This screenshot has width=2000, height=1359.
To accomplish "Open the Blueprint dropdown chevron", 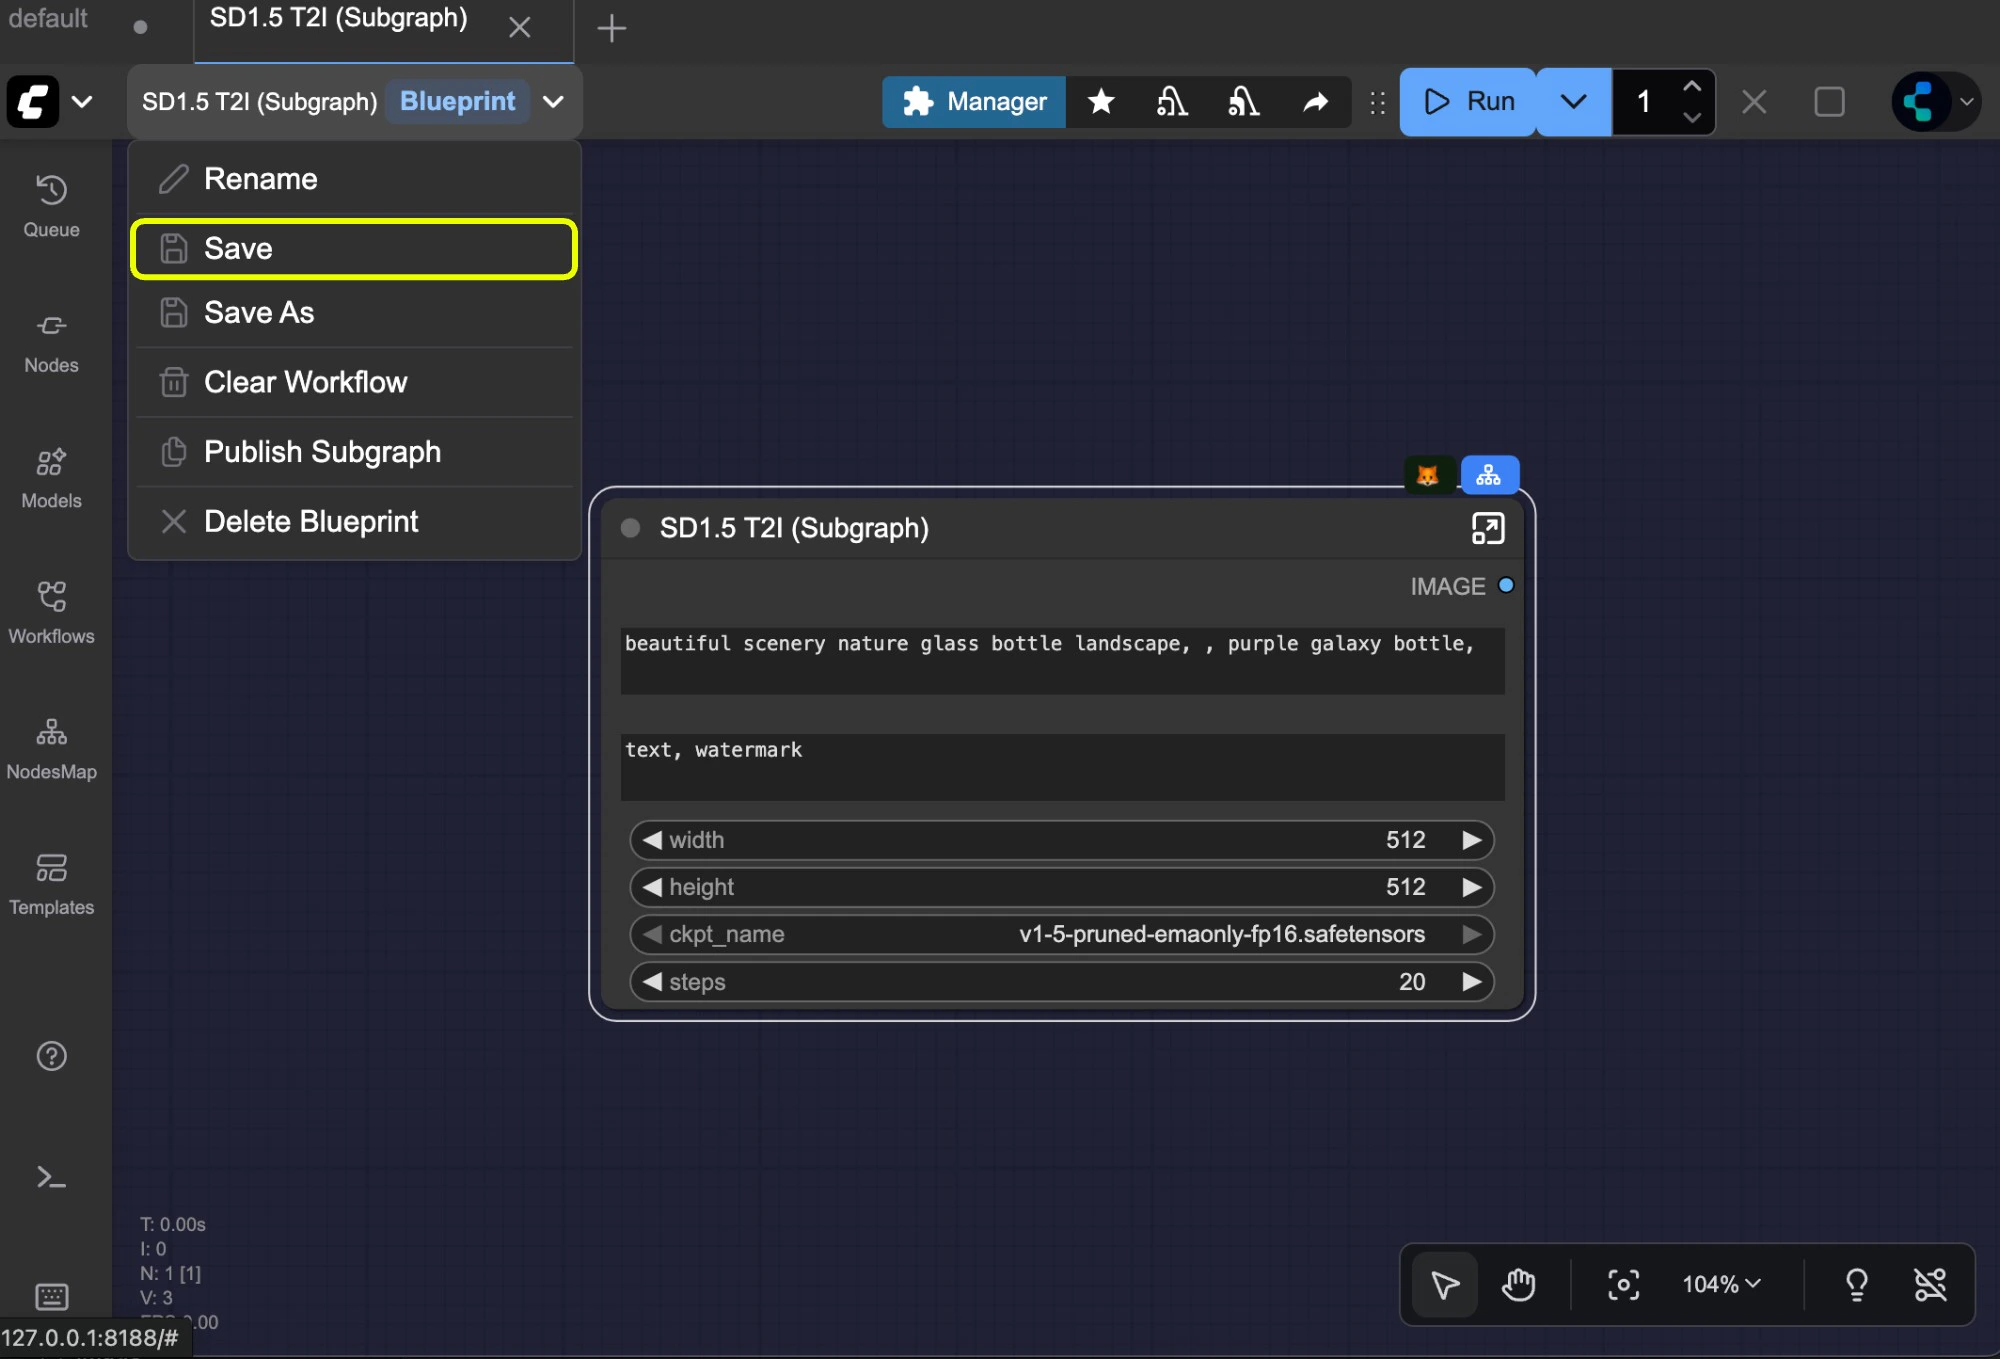I will pos(554,101).
